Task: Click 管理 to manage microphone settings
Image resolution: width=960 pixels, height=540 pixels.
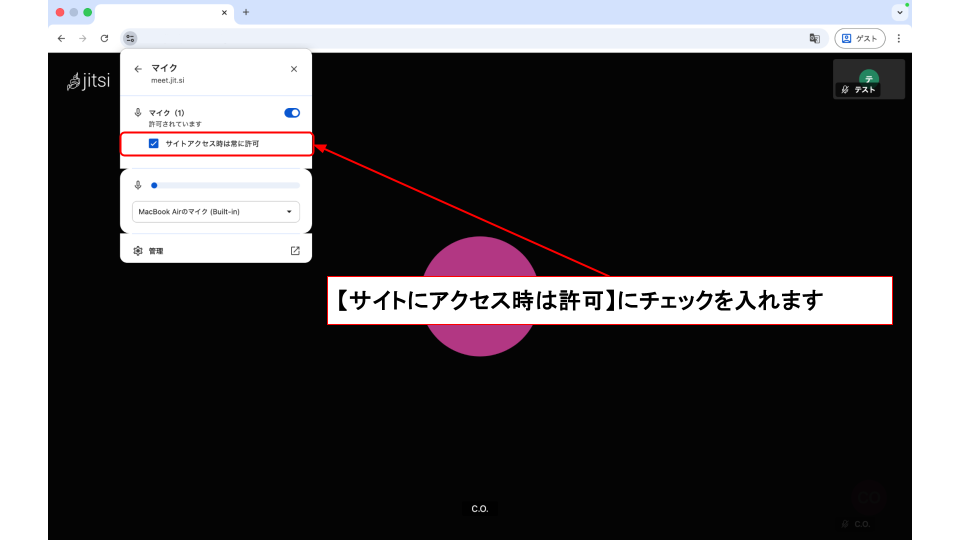Action: coord(156,251)
